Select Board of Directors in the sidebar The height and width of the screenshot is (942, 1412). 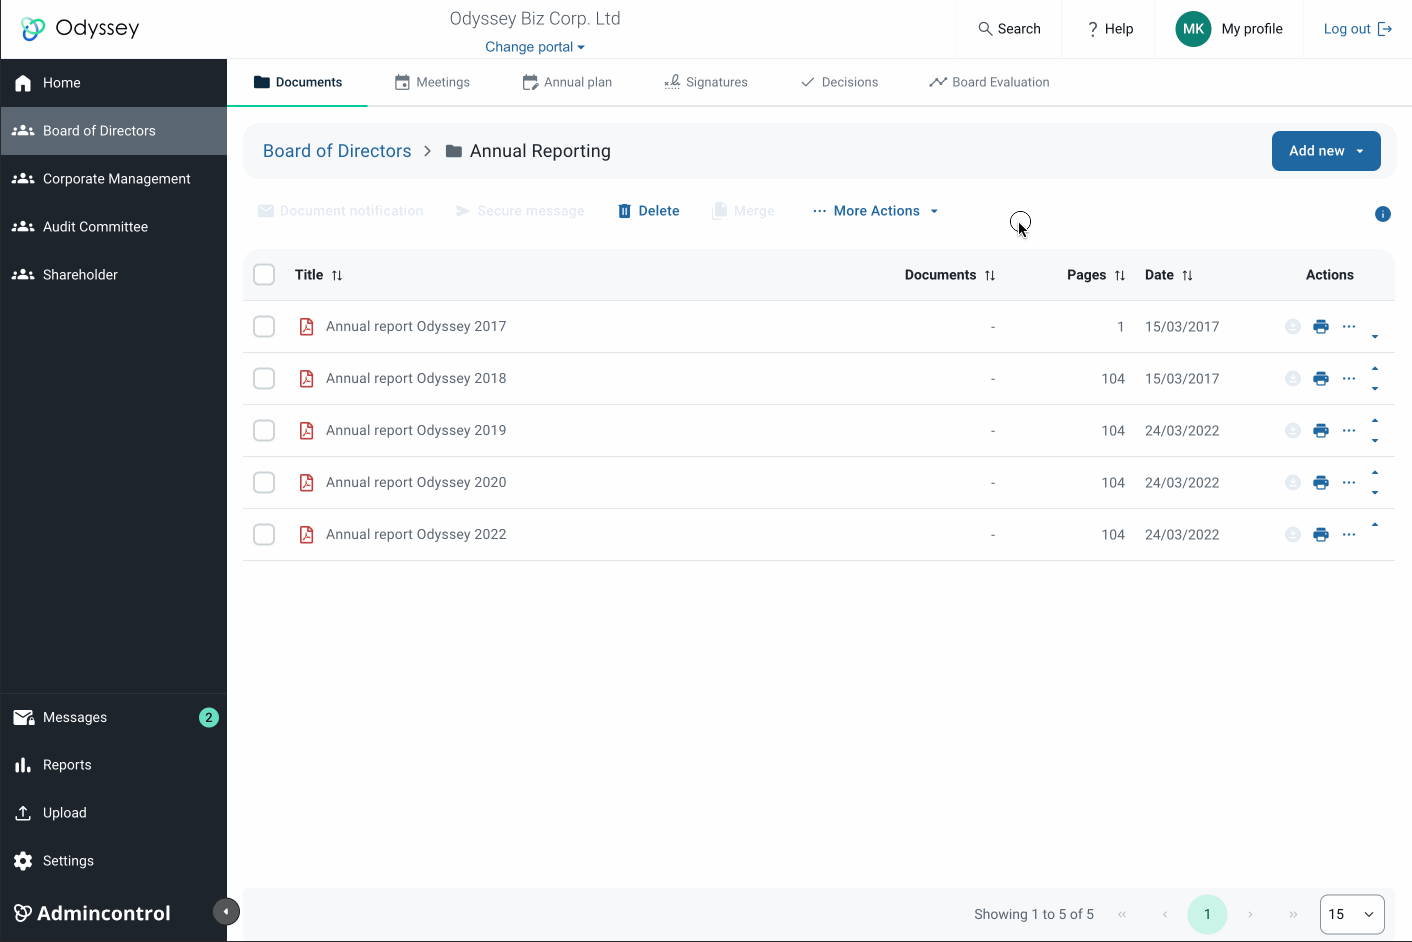tap(114, 131)
